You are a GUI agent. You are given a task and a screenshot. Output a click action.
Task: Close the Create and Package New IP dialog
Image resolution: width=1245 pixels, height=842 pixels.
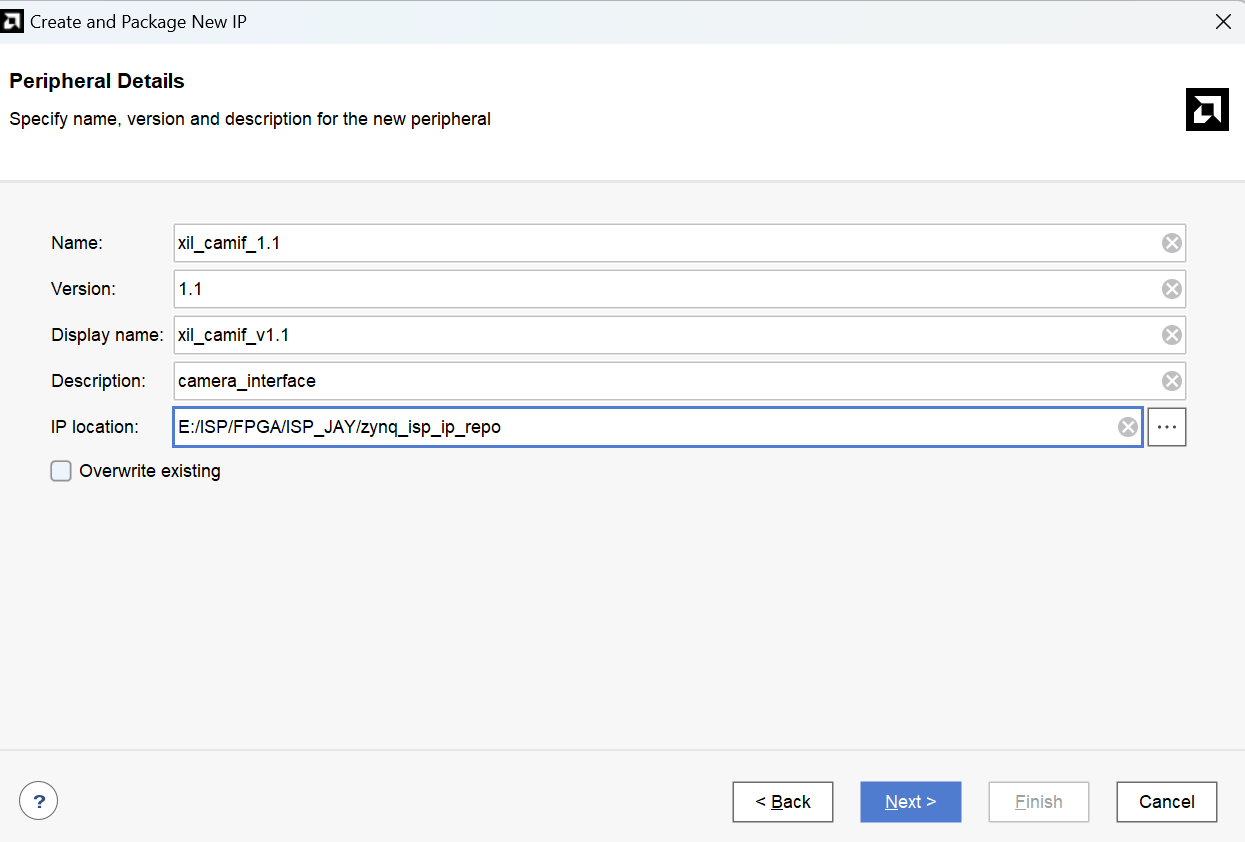[1222, 21]
